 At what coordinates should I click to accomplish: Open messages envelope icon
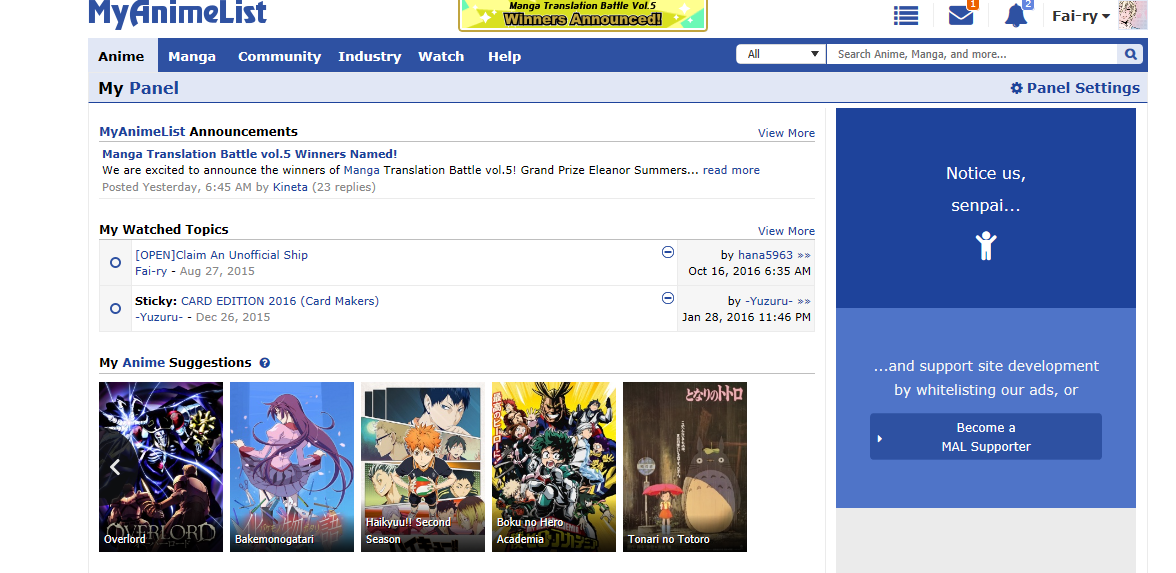[961, 15]
